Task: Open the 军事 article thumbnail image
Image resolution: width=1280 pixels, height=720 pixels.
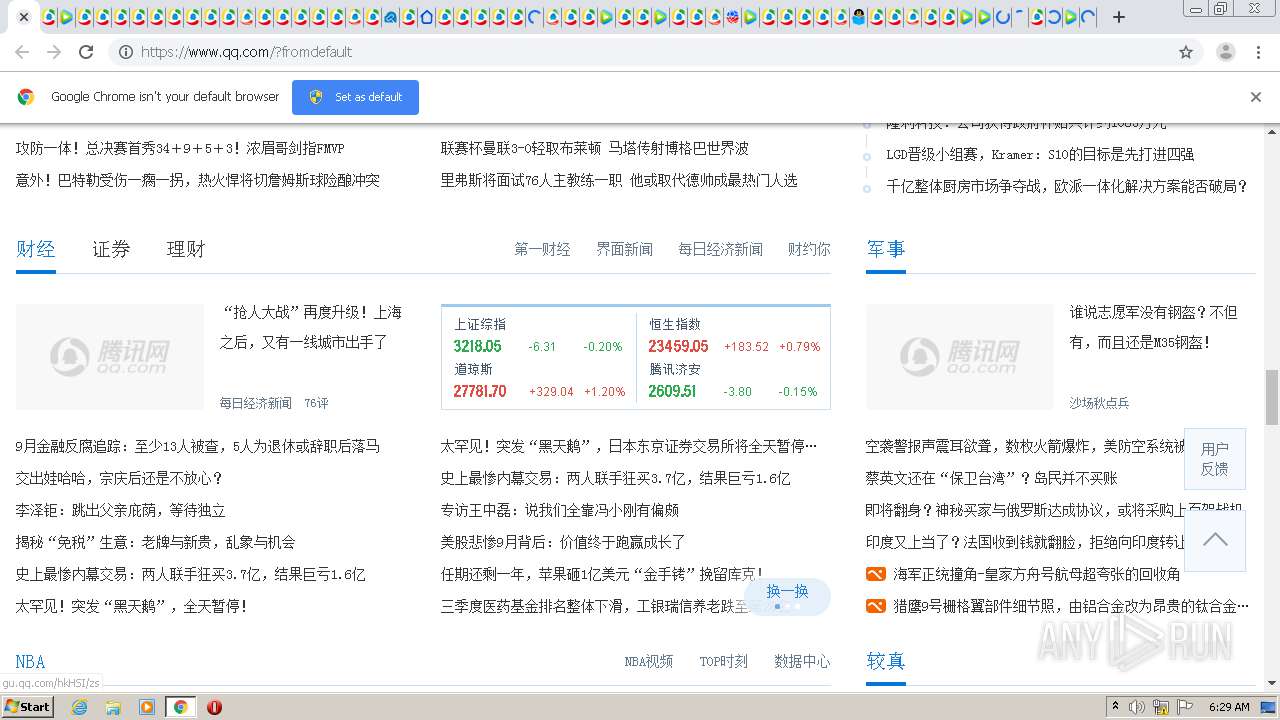Action: coord(960,357)
